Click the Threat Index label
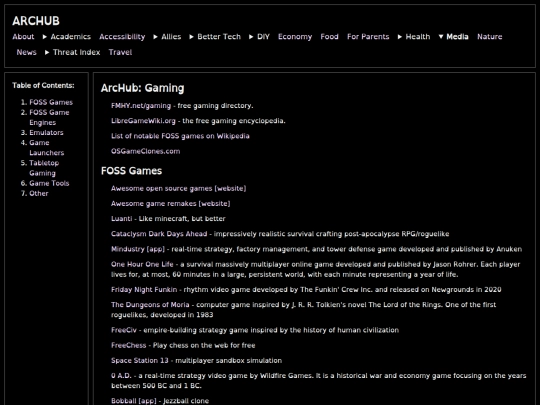 (x=76, y=52)
